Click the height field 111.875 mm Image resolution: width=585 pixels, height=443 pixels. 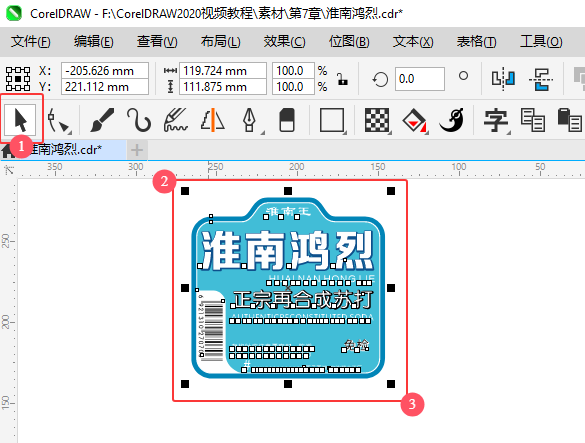(223, 87)
